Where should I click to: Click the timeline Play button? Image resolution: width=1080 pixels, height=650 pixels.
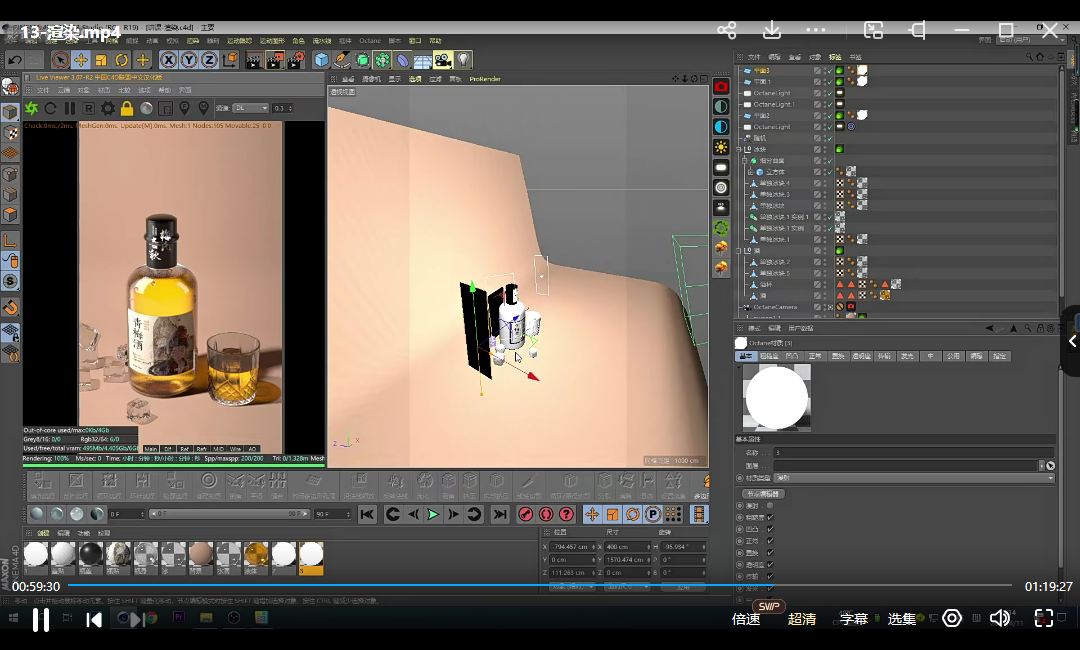433,514
